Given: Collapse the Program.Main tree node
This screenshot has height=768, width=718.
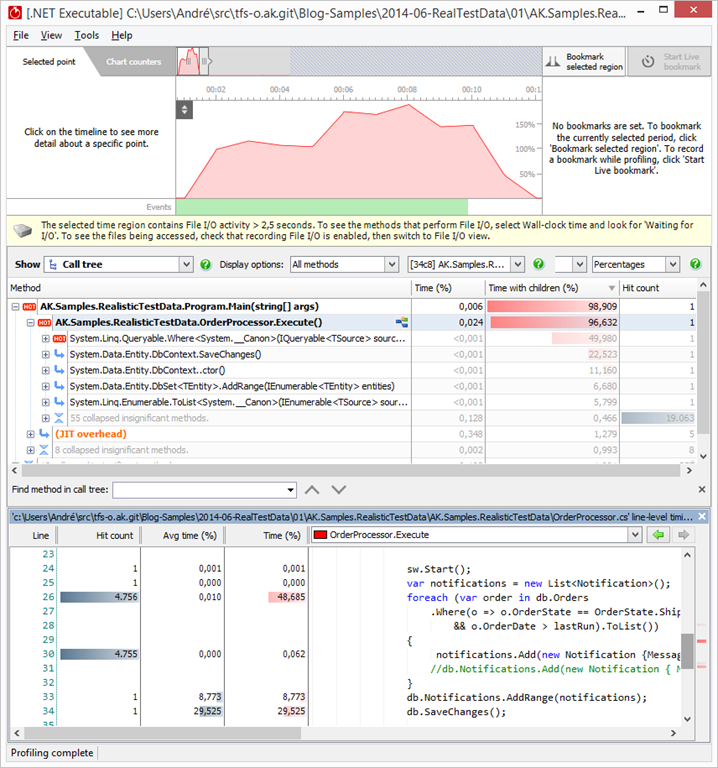Looking at the screenshot, I should click(16, 307).
